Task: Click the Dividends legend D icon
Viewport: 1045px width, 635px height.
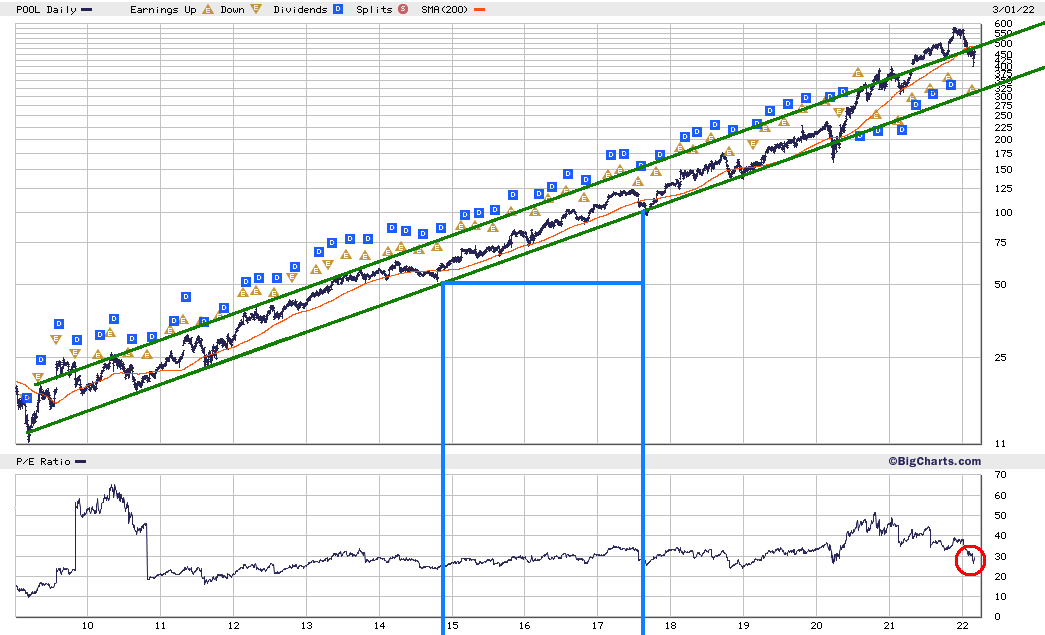Action: [x=338, y=9]
